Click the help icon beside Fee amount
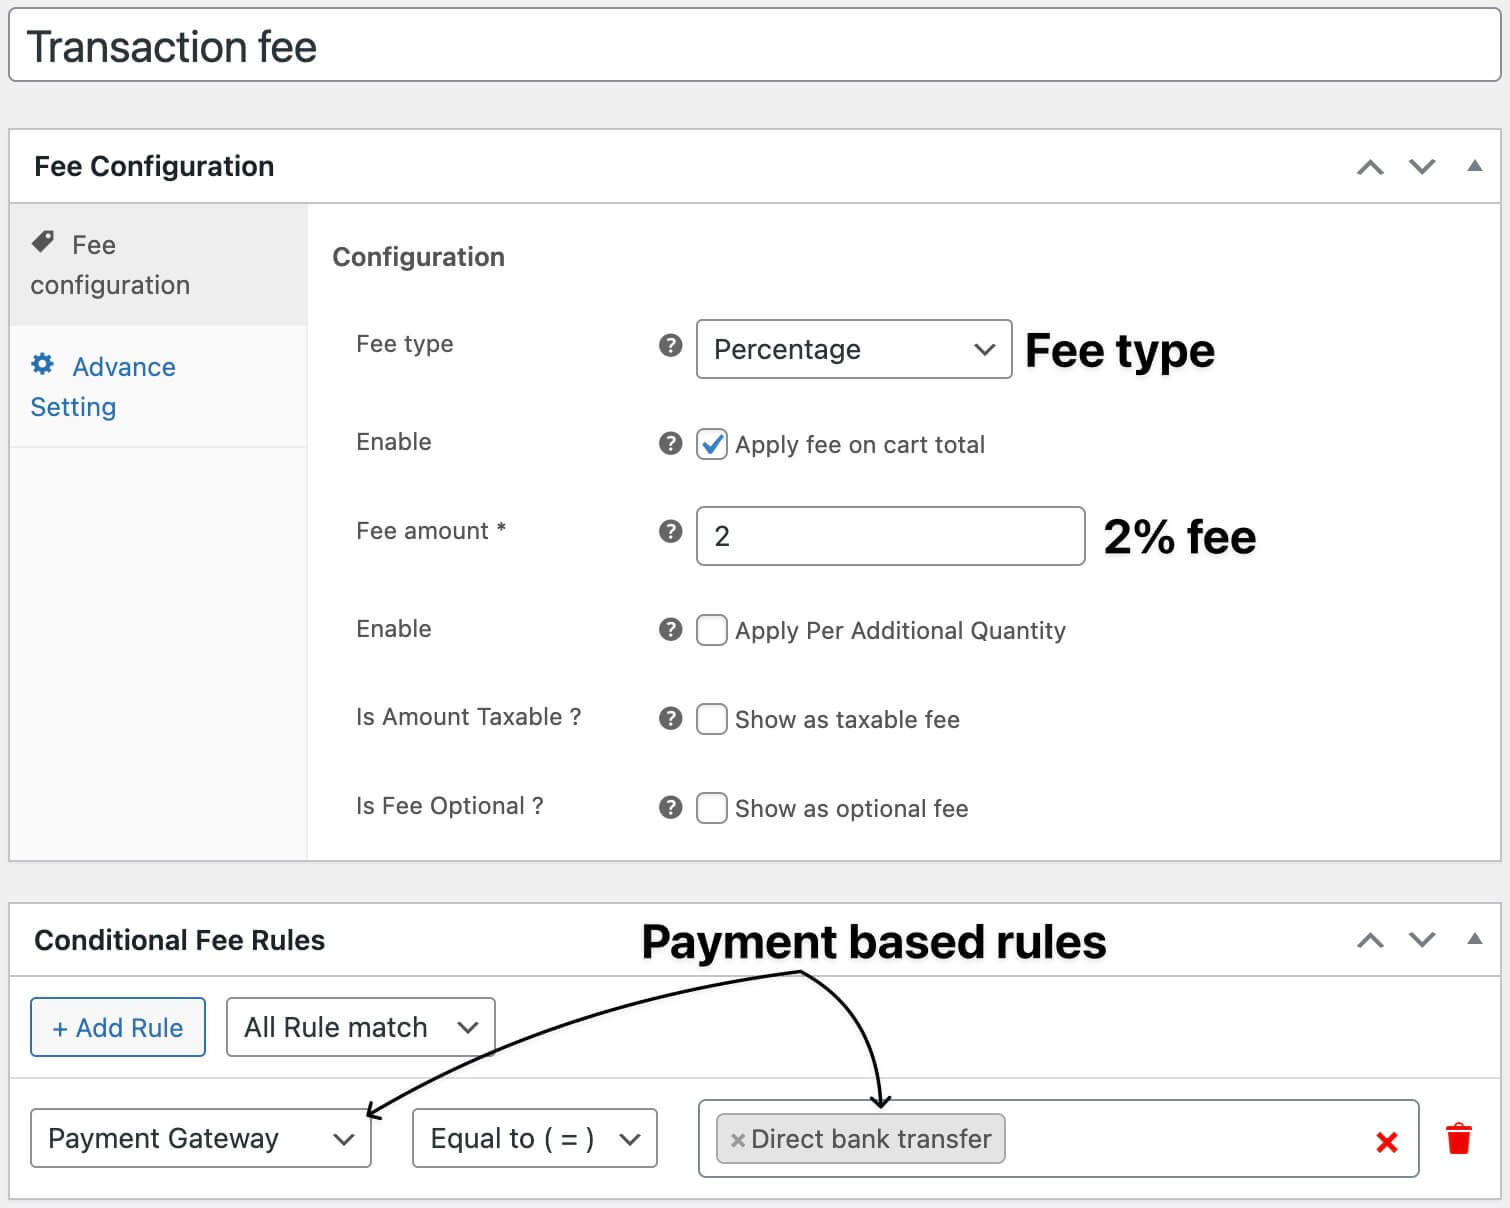Screen dimensions: 1510x1208 coord(669,532)
